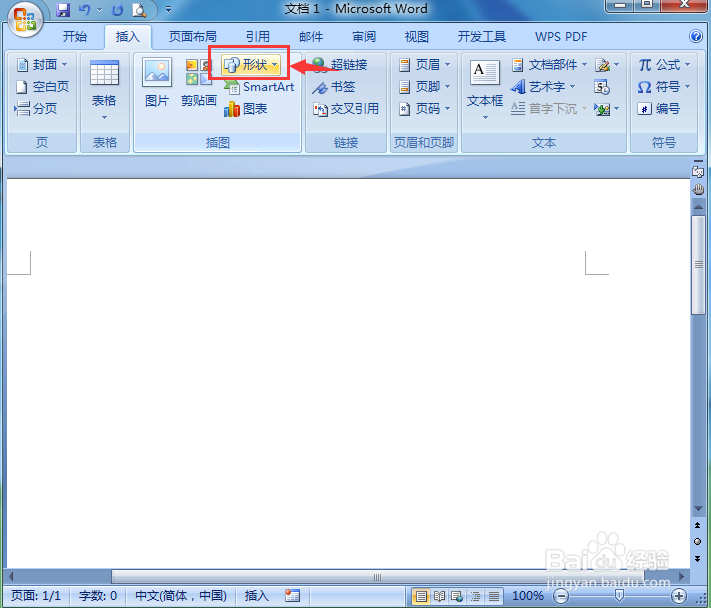Click the 页面: 1/1 status indicator
The height and width of the screenshot is (608, 711).
click(36, 595)
